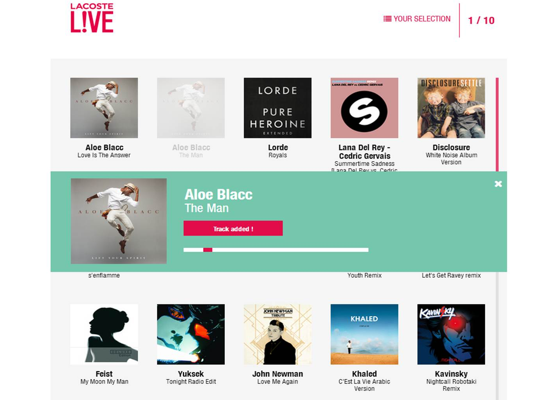This screenshot has width=550, height=400.
Task: Select the Spinnin' Records Lana Del Rey cover
Action: tap(364, 108)
